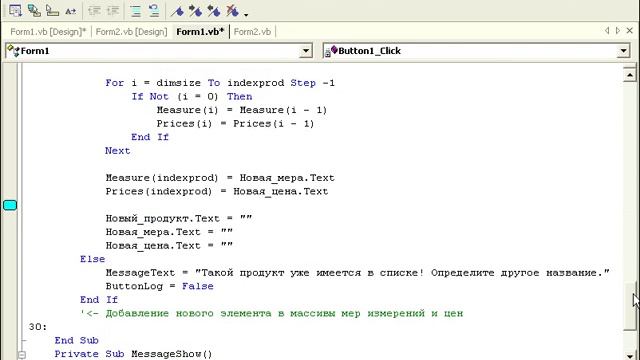
Task: Jump to the previous bookmark icon
Action: (x=214, y=11)
